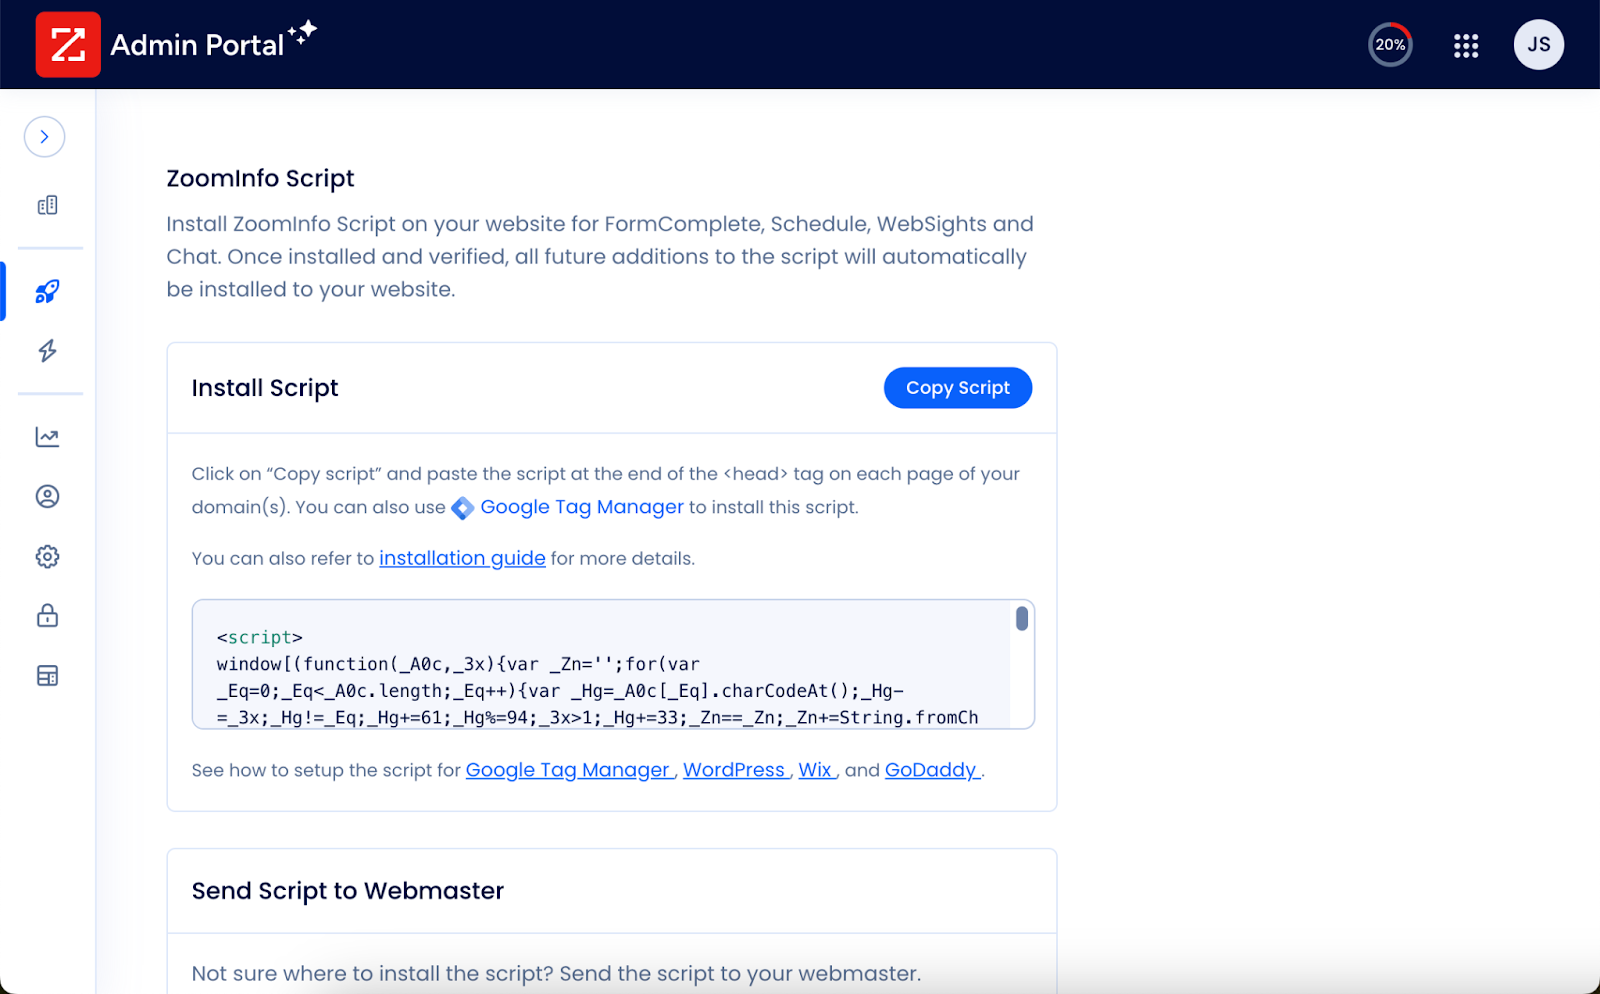Open the Google Tag Manager setup link

568,770
